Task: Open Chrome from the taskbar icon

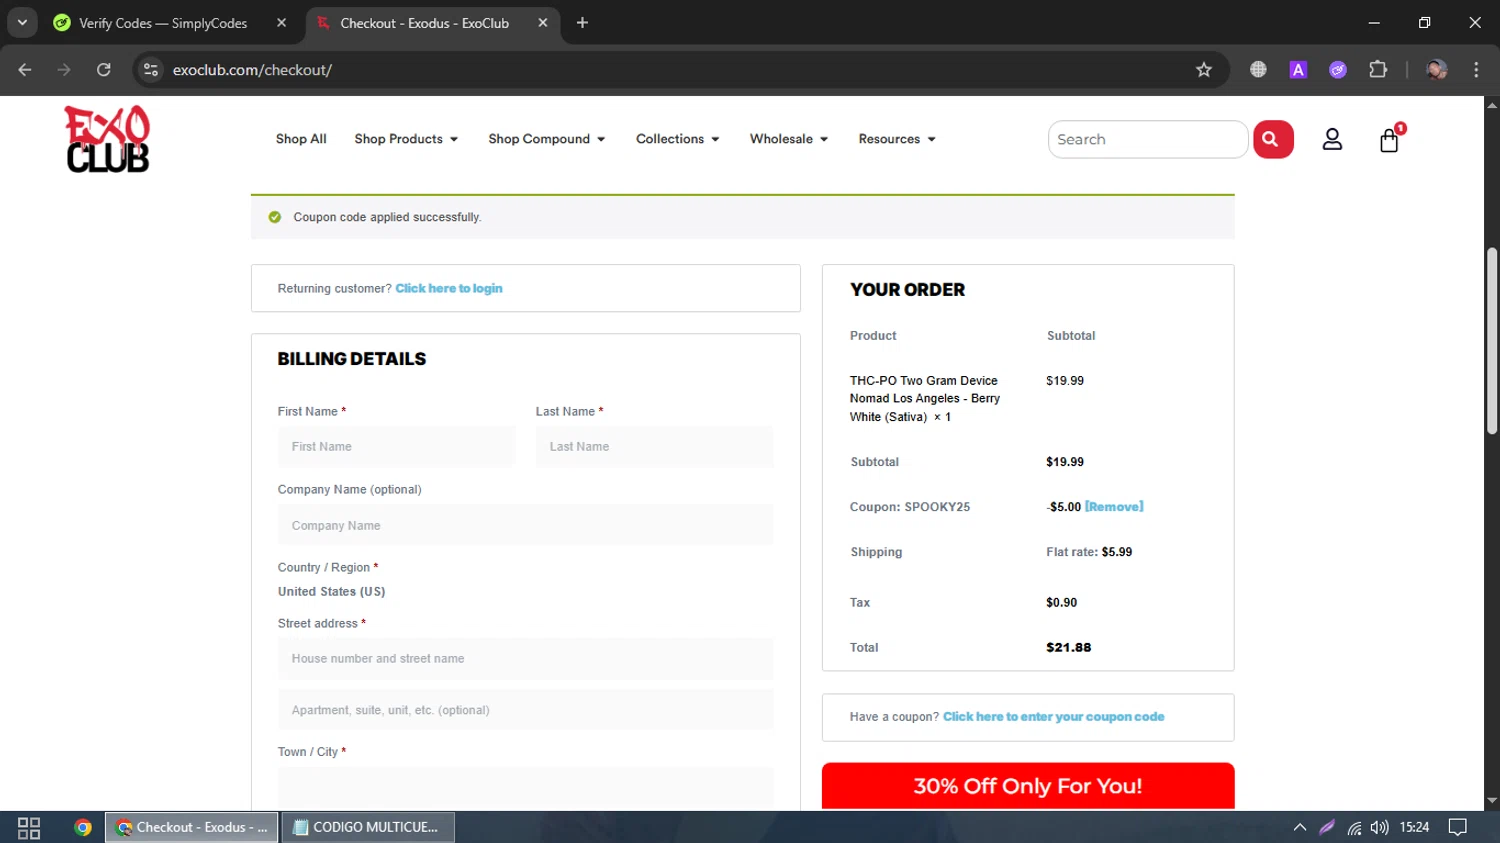Action: click(83, 828)
